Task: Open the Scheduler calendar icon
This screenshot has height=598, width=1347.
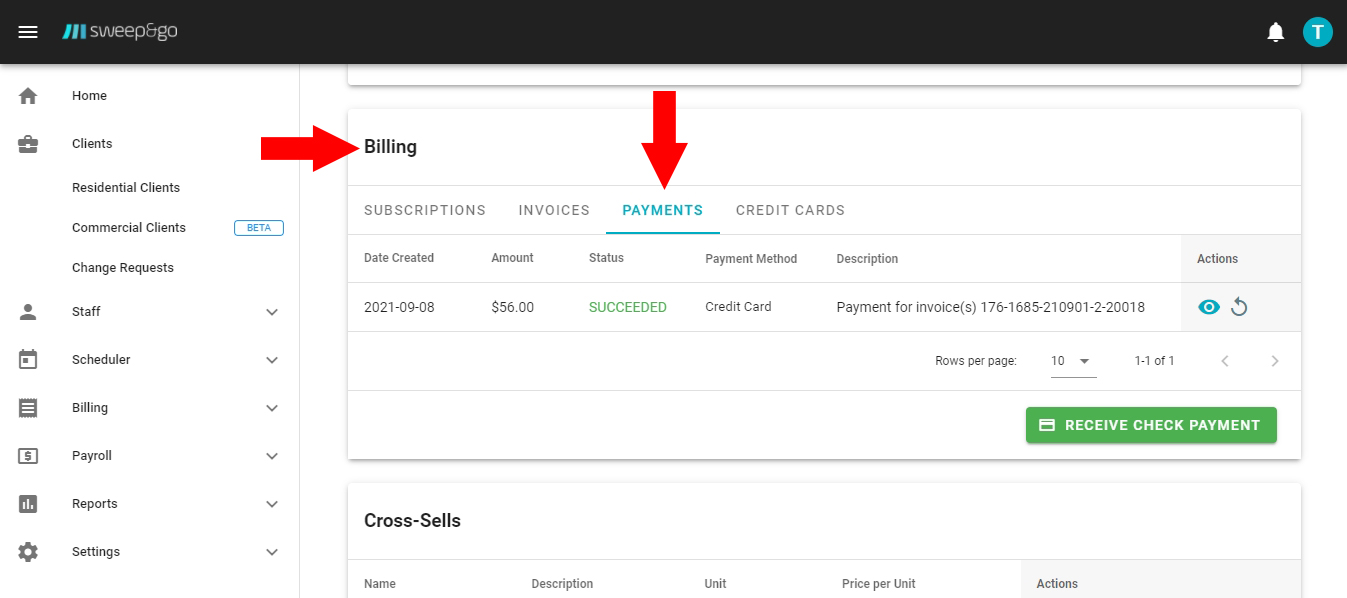Action: pyautogui.click(x=28, y=359)
